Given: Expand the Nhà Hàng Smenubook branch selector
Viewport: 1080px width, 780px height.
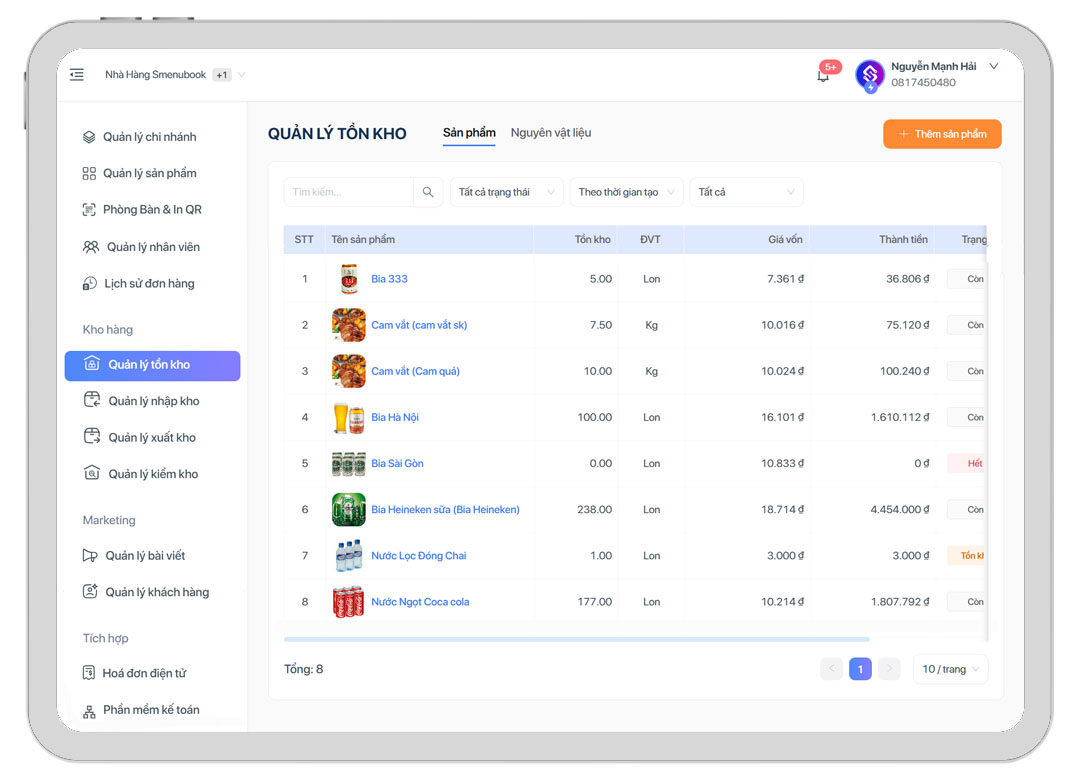Looking at the screenshot, I should (x=175, y=74).
